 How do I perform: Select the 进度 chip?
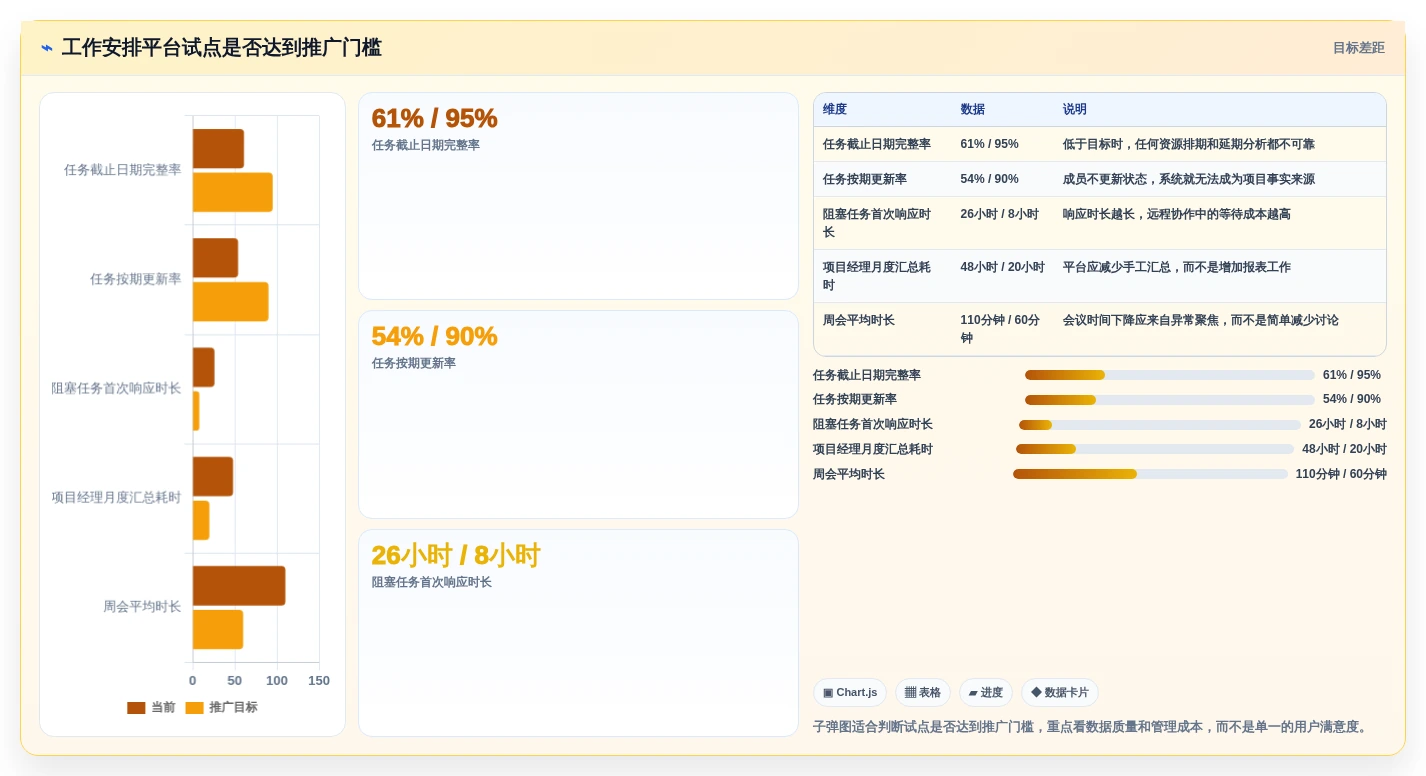pos(985,692)
